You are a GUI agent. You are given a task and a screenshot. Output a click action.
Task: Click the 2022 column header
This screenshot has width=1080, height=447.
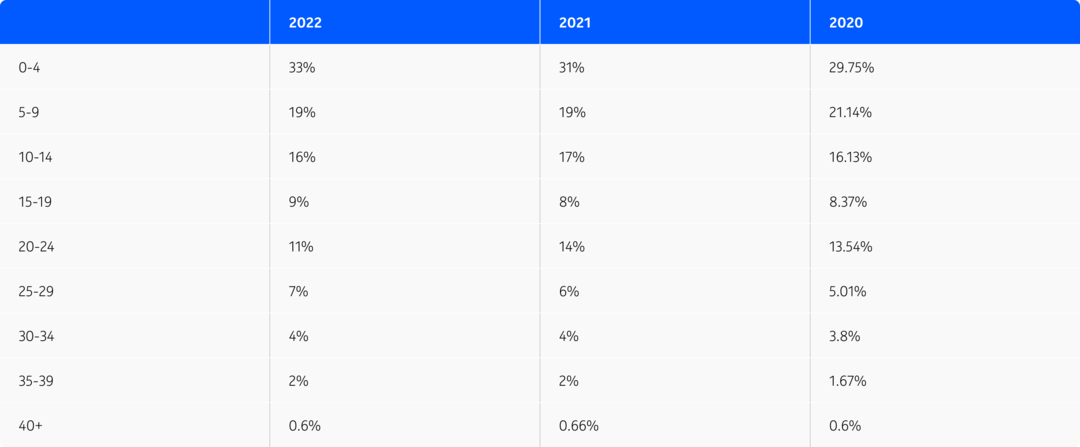[305, 23]
